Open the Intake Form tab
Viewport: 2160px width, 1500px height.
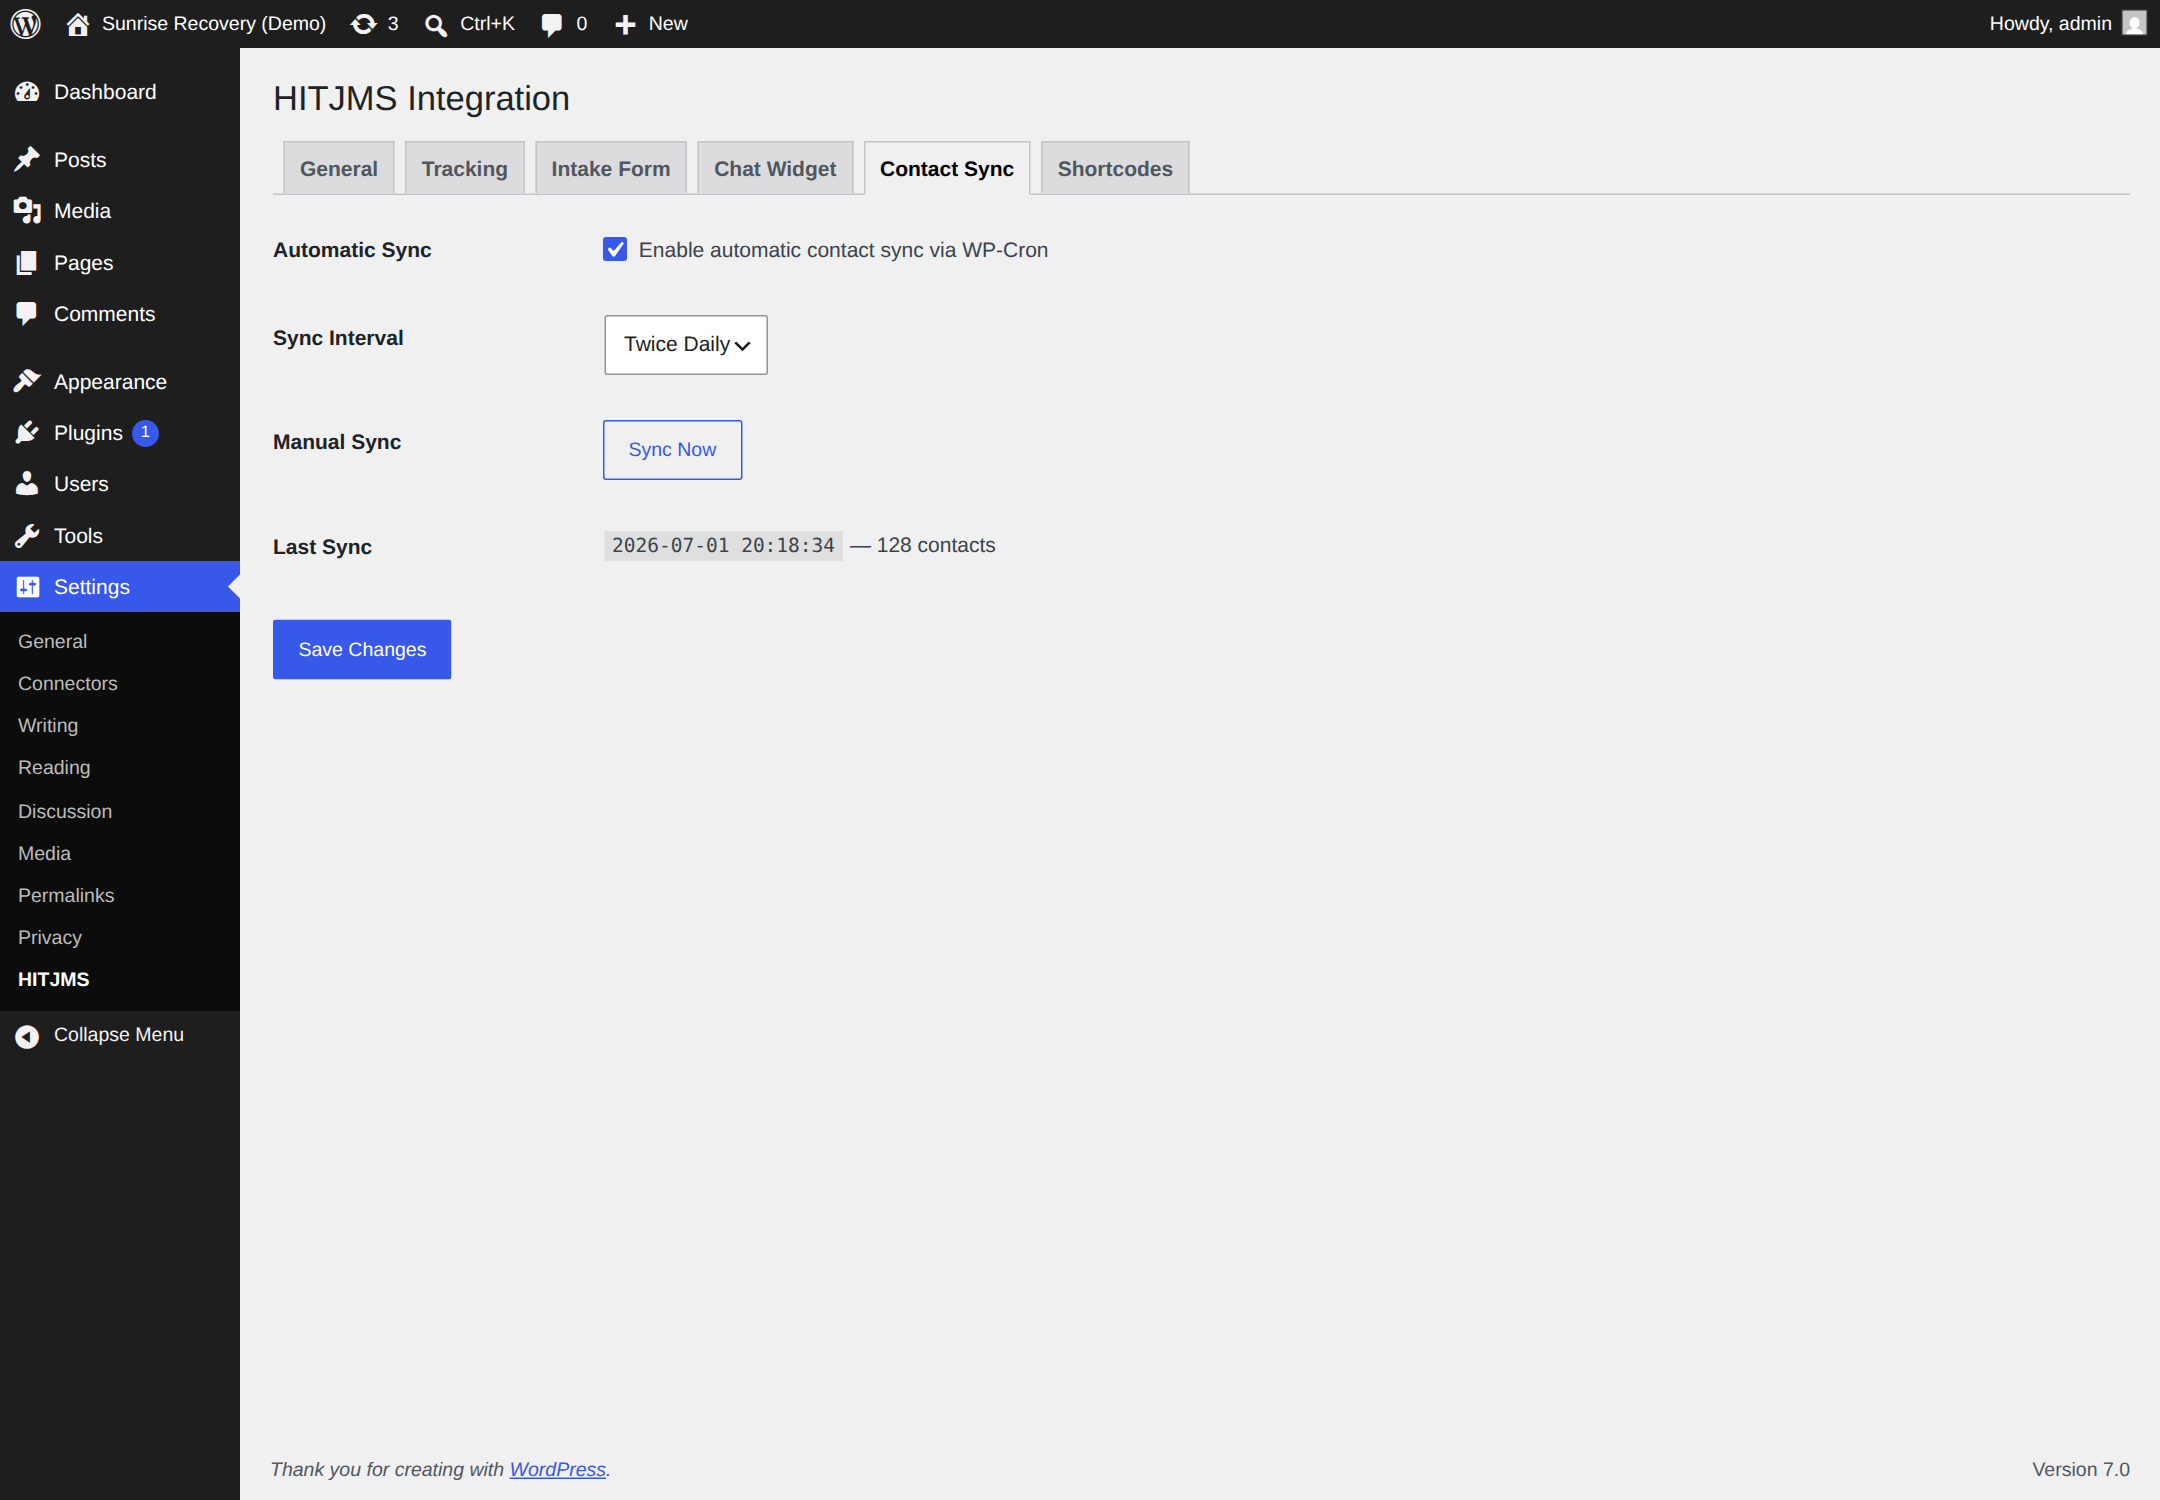[x=611, y=168]
